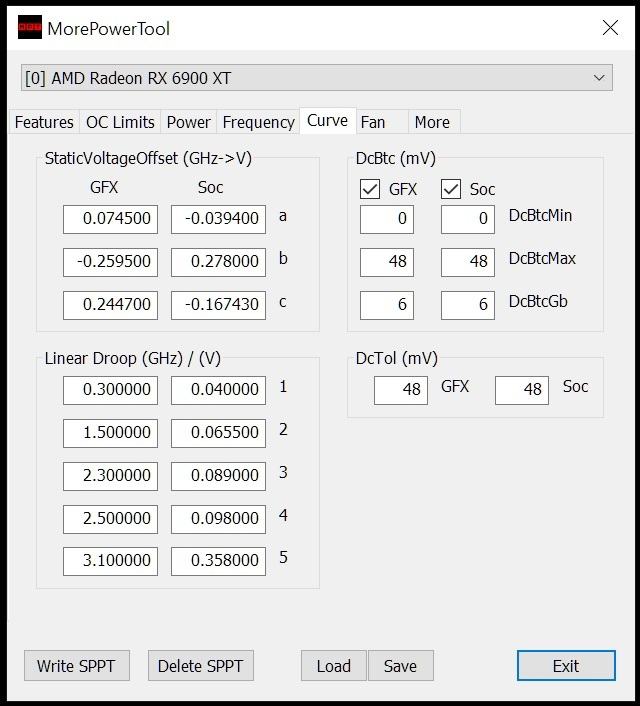The width and height of the screenshot is (640, 706).
Task: Edit GFX offset b value -0.259500
Action: (x=110, y=262)
